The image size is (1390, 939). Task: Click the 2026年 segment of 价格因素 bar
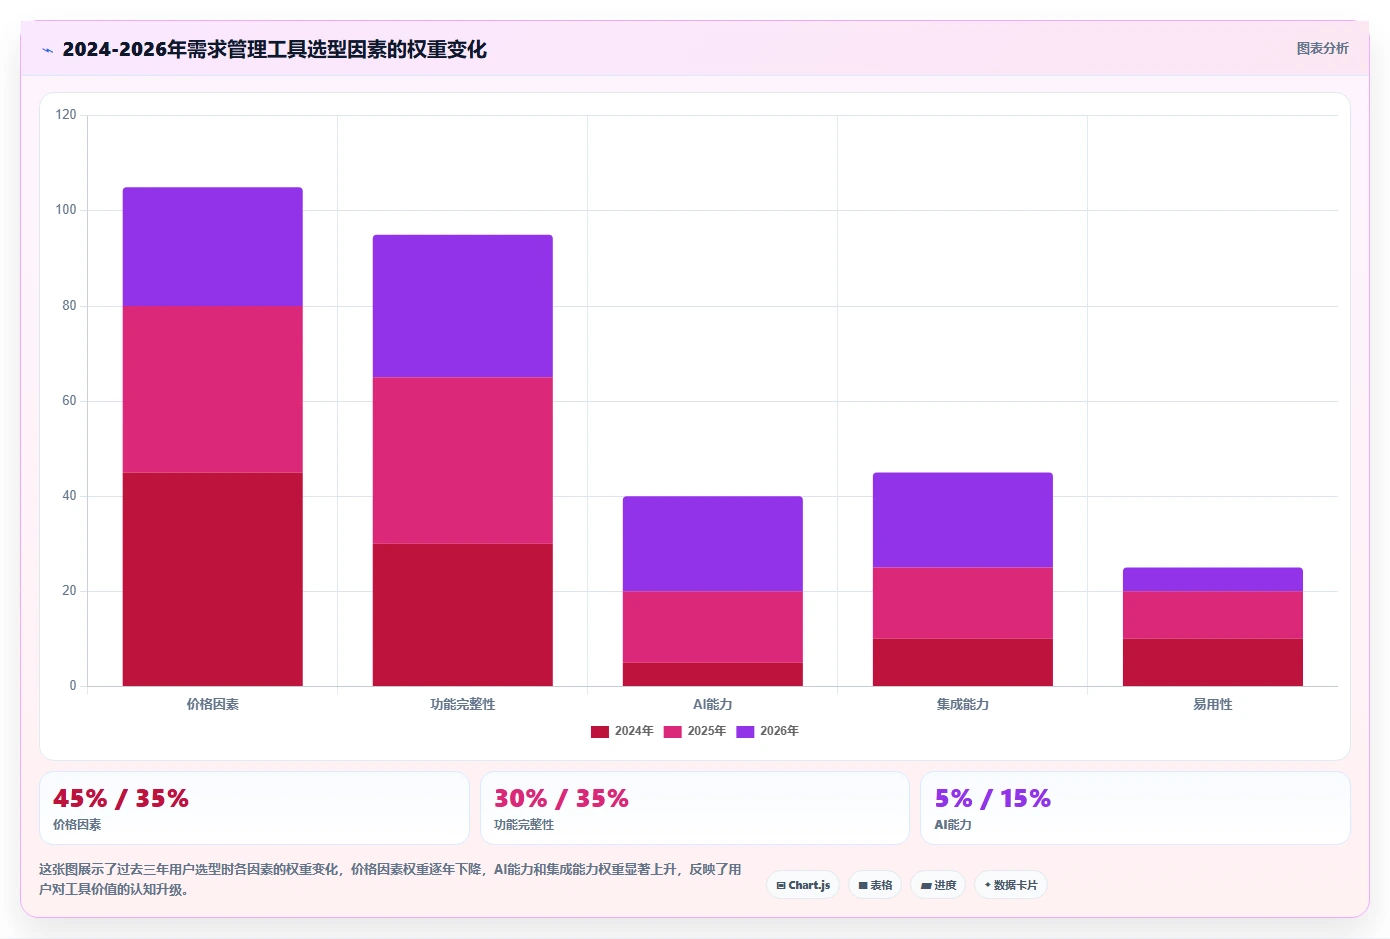point(213,247)
